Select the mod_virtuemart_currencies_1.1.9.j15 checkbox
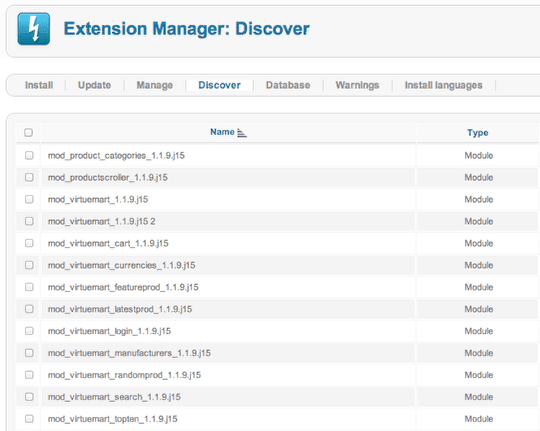This screenshot has height=431, width=540. [x=29, y=265]
